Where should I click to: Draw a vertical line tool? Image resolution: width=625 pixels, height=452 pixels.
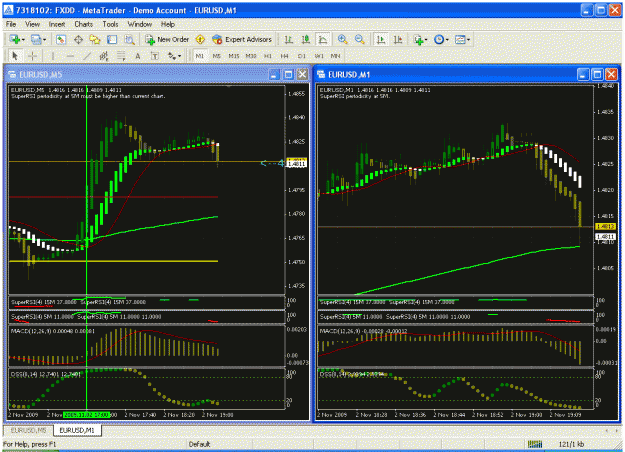pyautogui.click(x=53, y=56)
